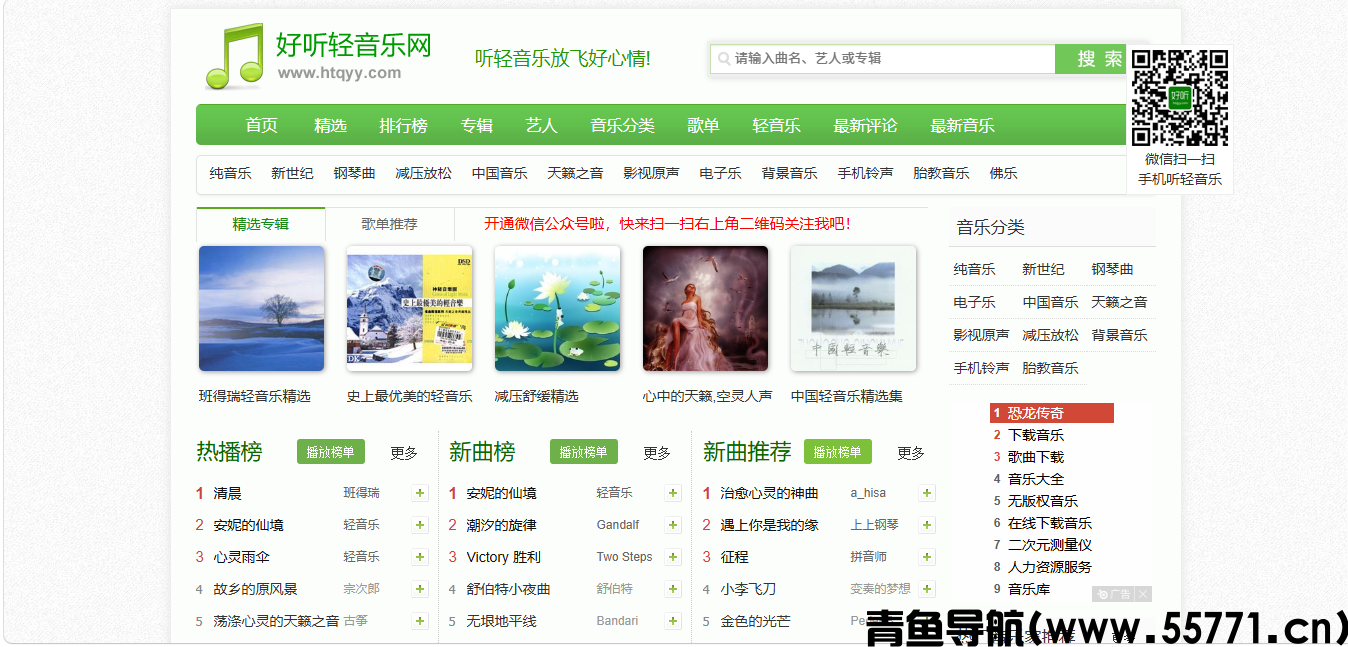Click 更多 link next to 新曲榜

(657, 453)
